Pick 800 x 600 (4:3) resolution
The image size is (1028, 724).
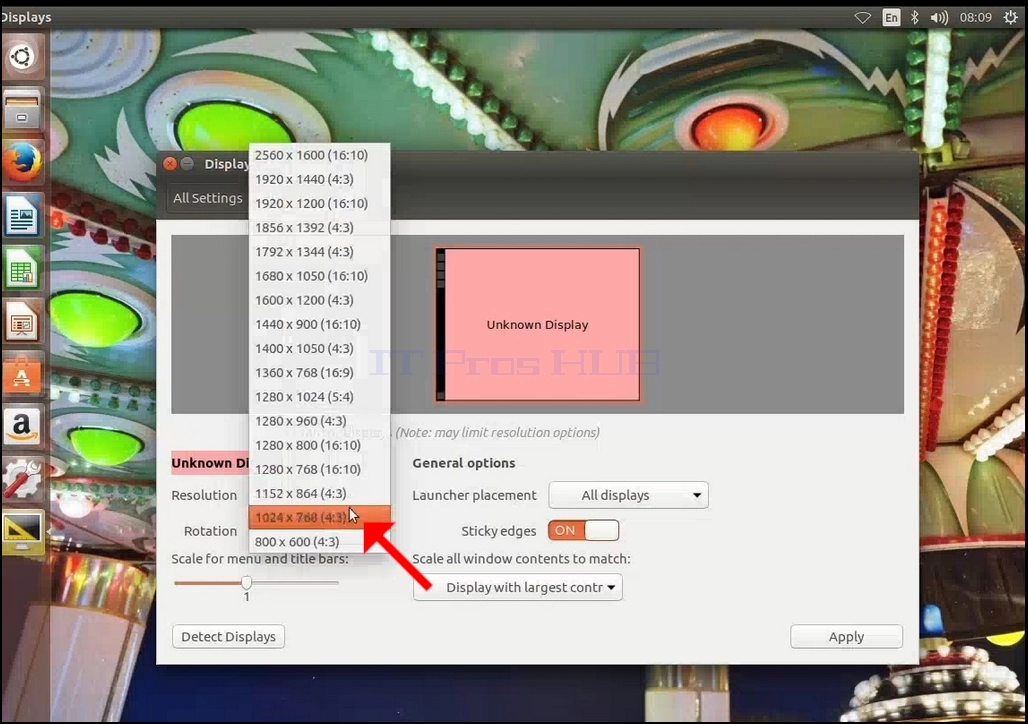319,542
